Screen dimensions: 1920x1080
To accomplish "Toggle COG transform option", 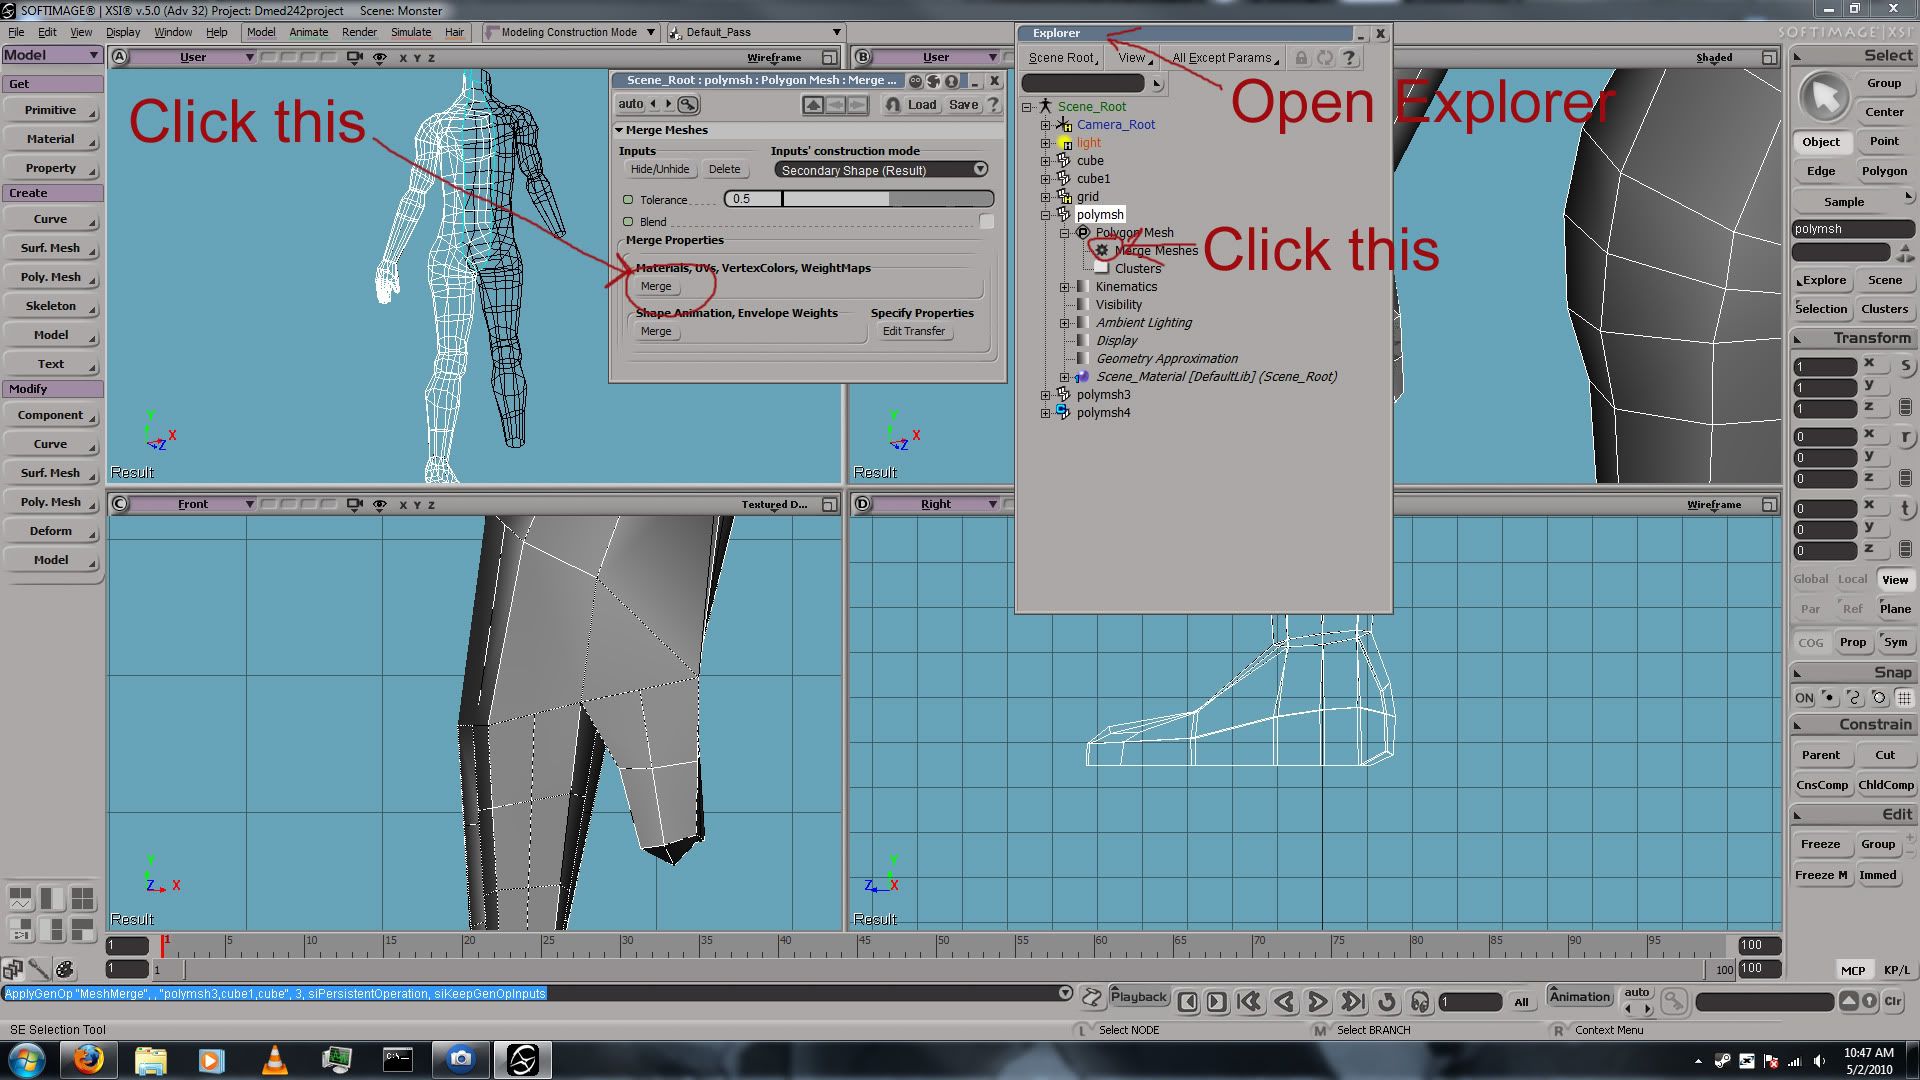I will pos(1811,642).
